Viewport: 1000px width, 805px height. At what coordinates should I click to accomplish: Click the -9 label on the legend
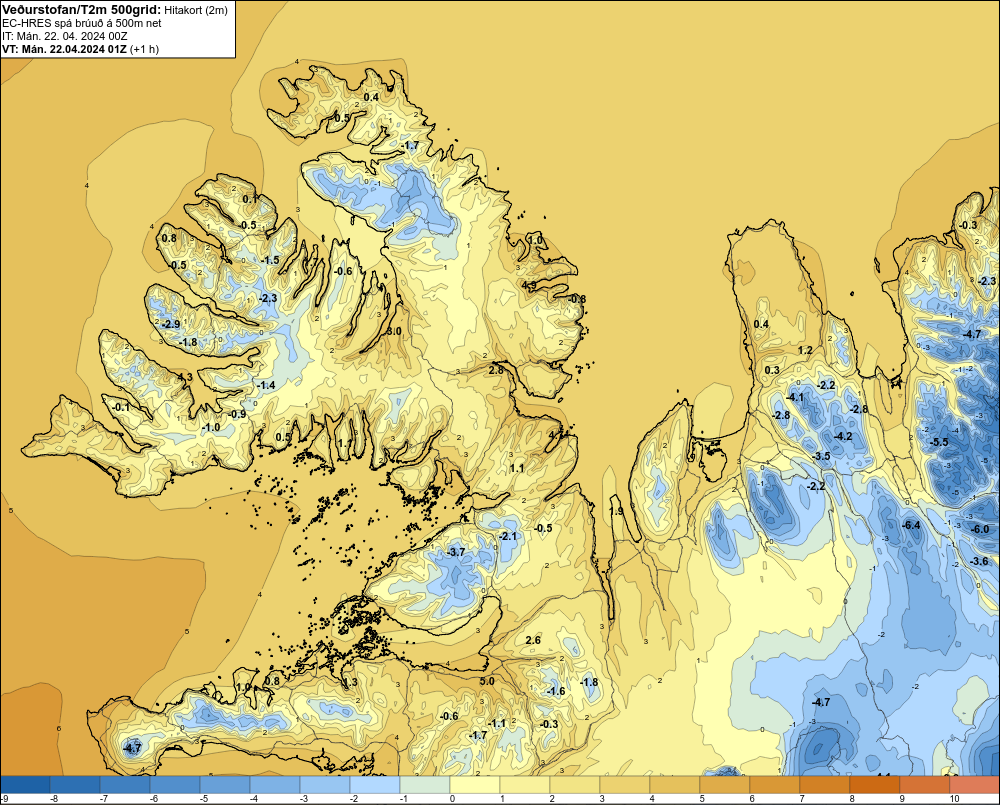tap(4, 799)
